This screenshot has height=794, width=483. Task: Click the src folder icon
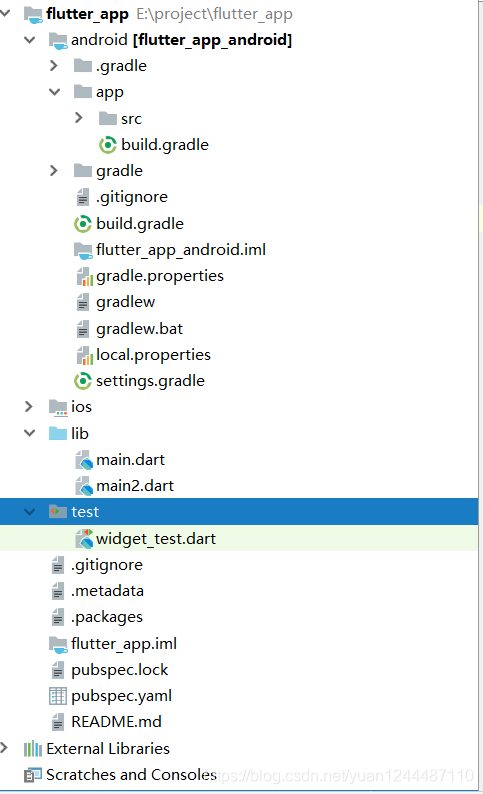(x=107, y=118)
